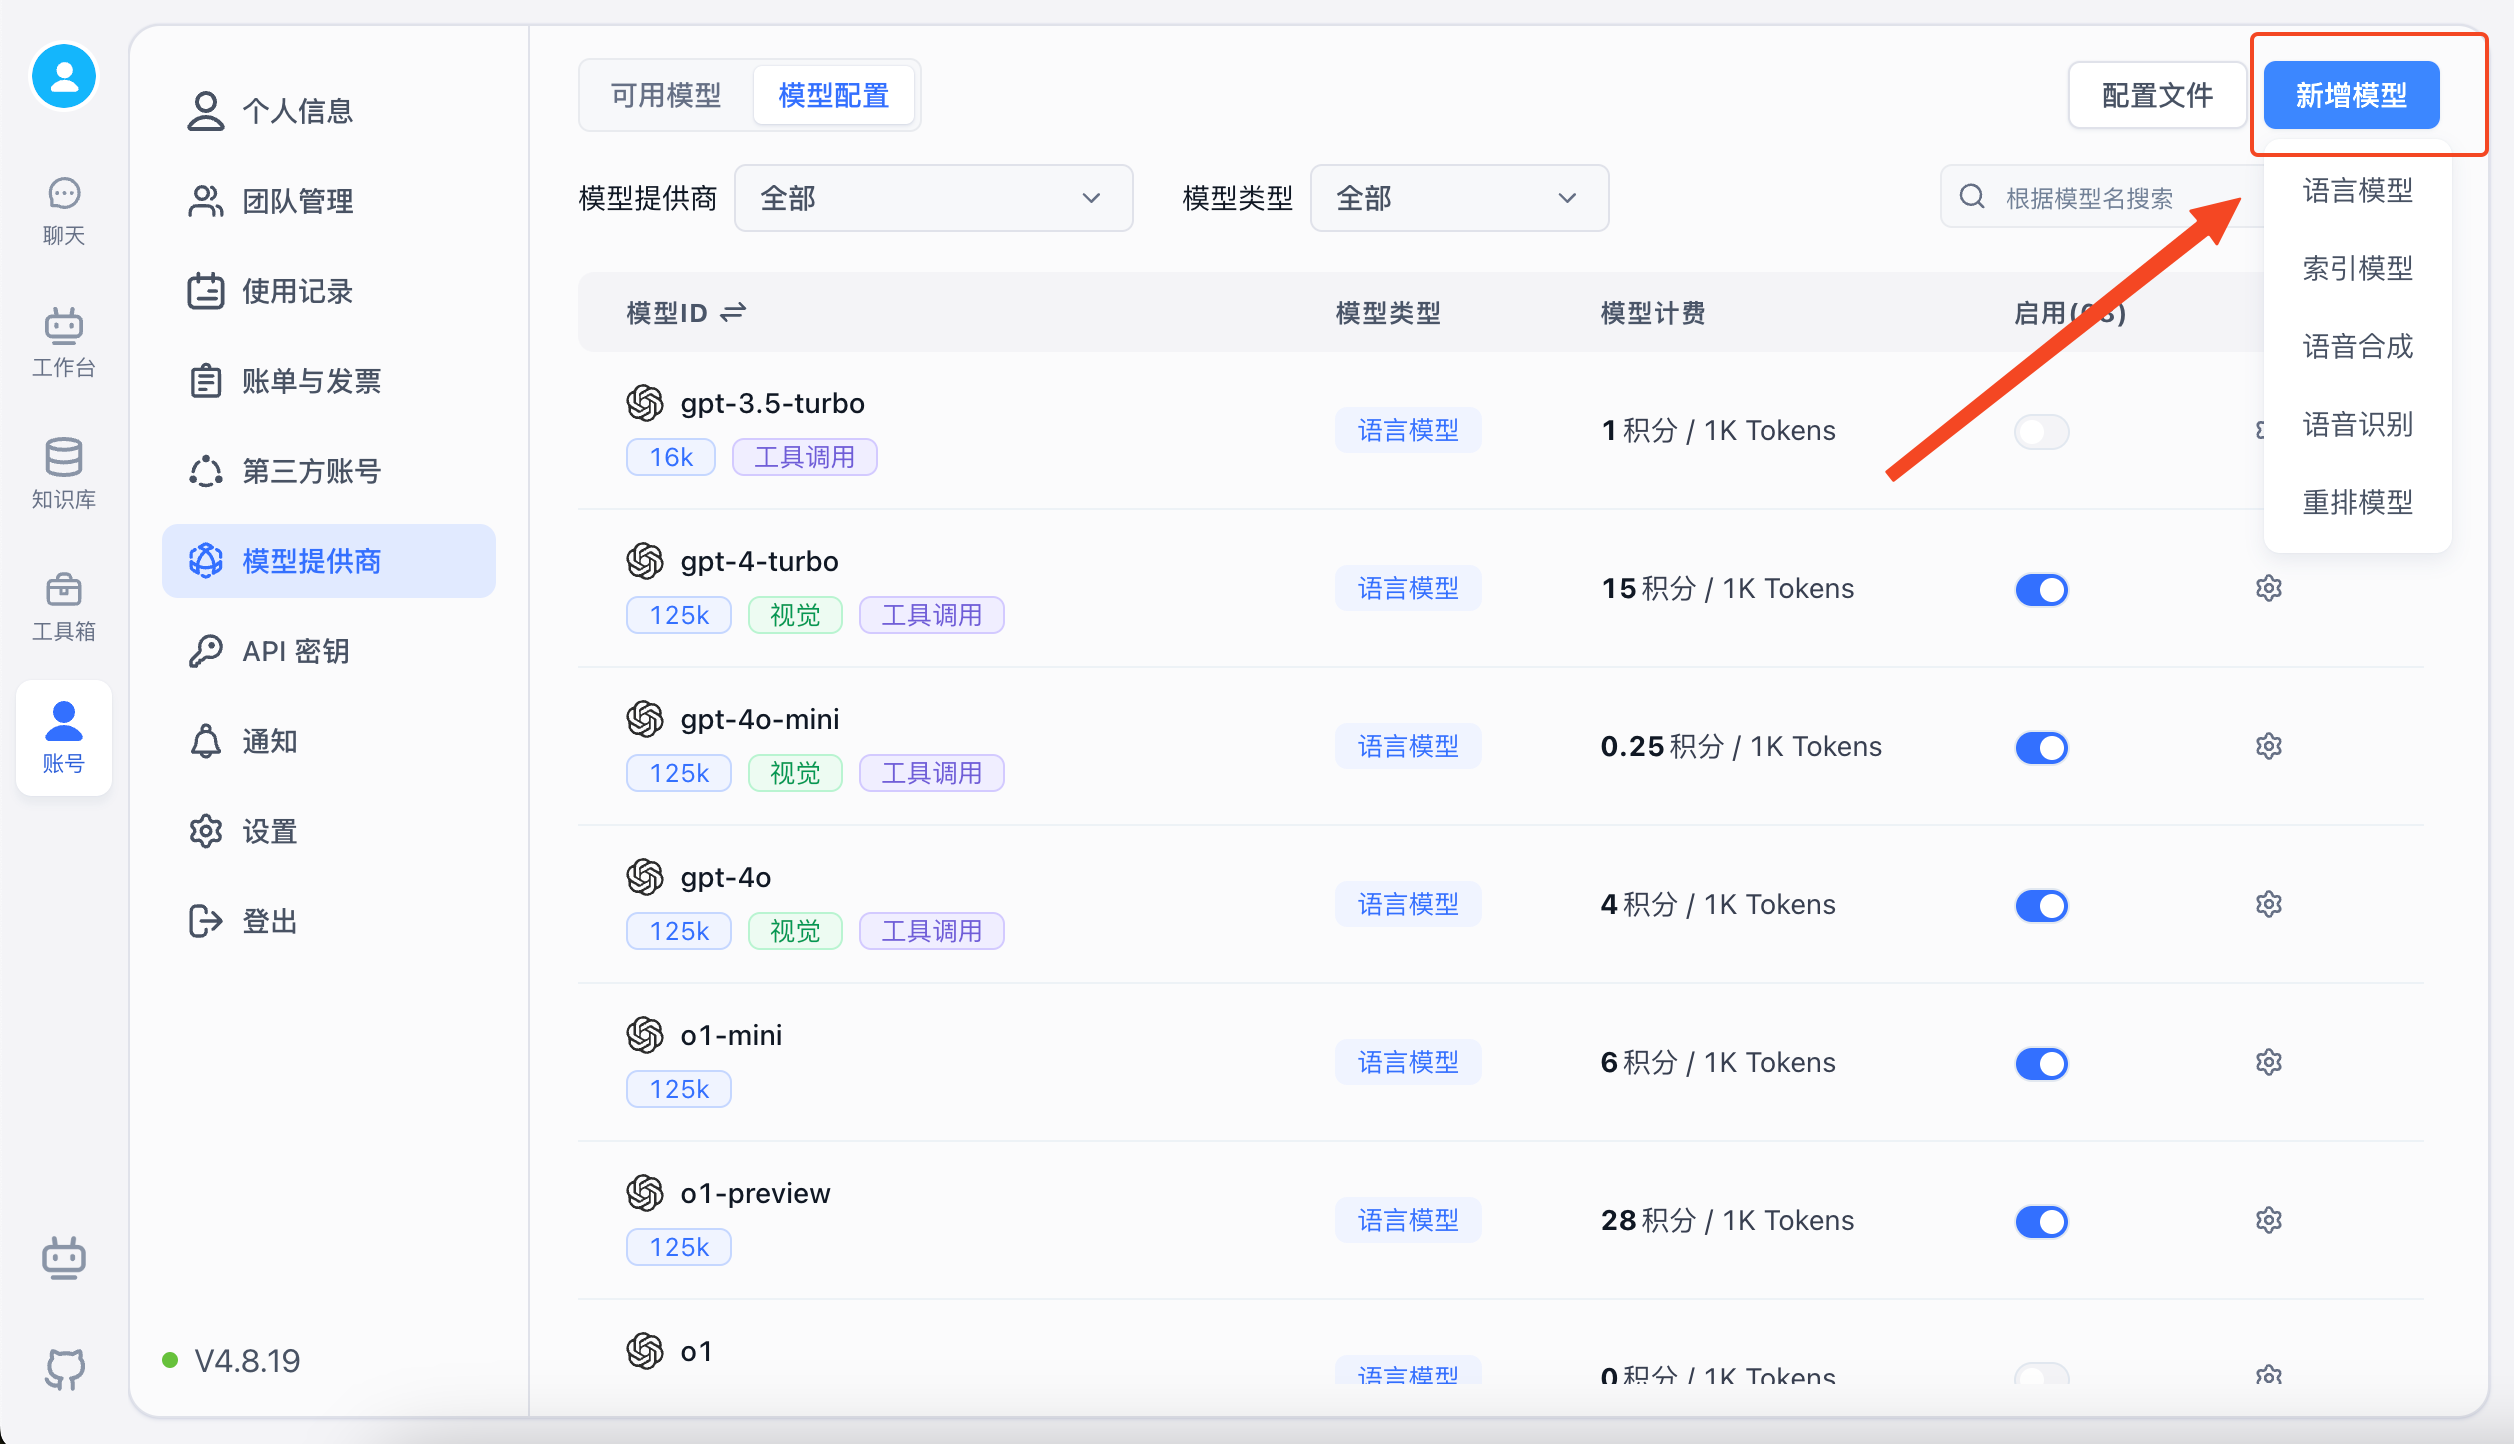Disable the gpt-4o-mini model toggle
The width and height of the screenshot is (2514, 1444).
click(2041, 748)
